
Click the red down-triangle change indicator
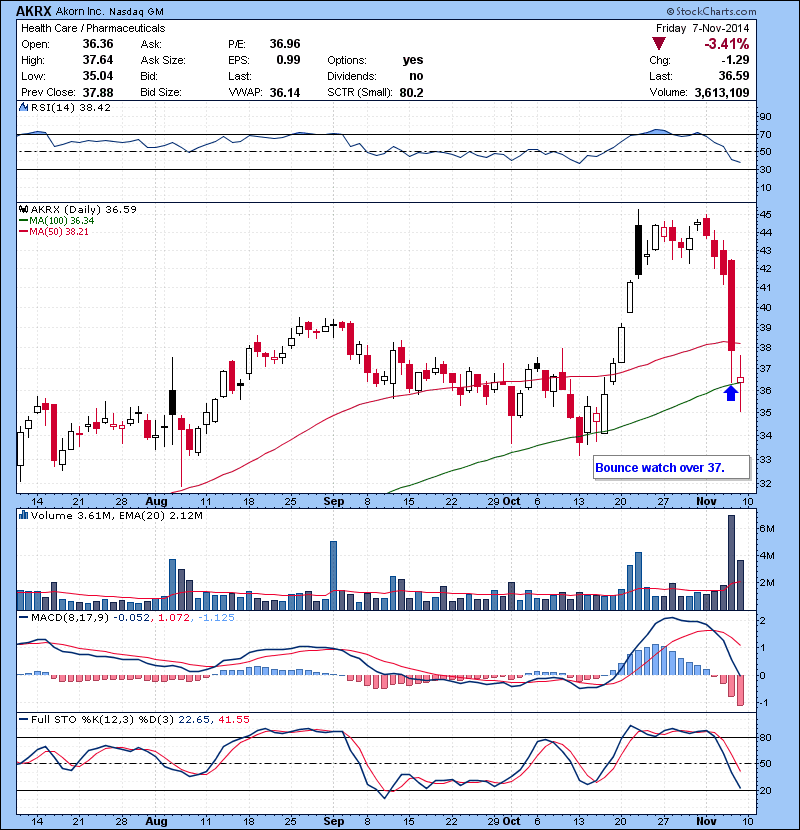(659, 44)
